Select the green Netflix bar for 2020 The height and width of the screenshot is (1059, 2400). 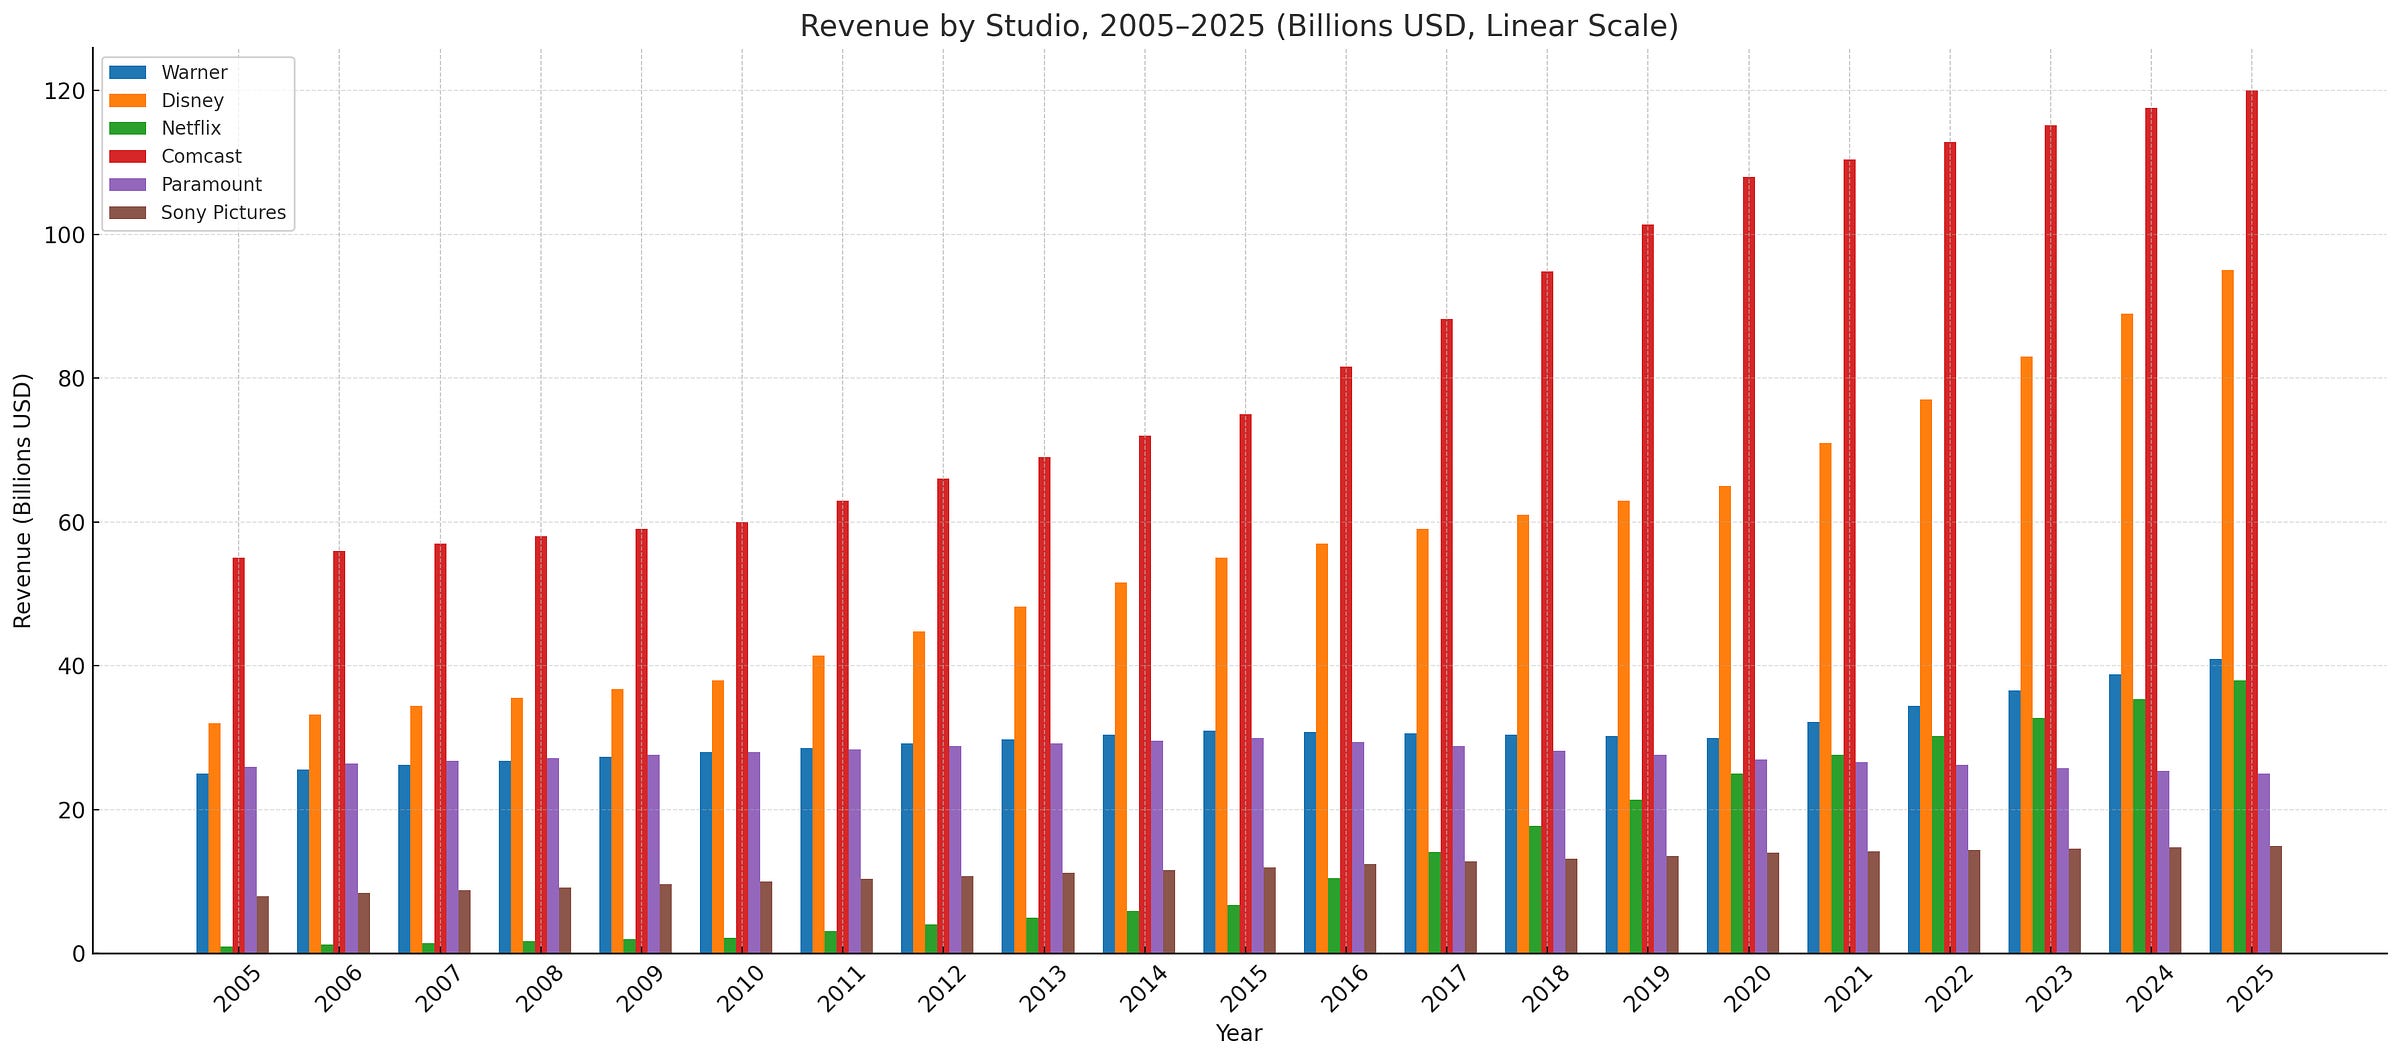(x=1737, y=863)
